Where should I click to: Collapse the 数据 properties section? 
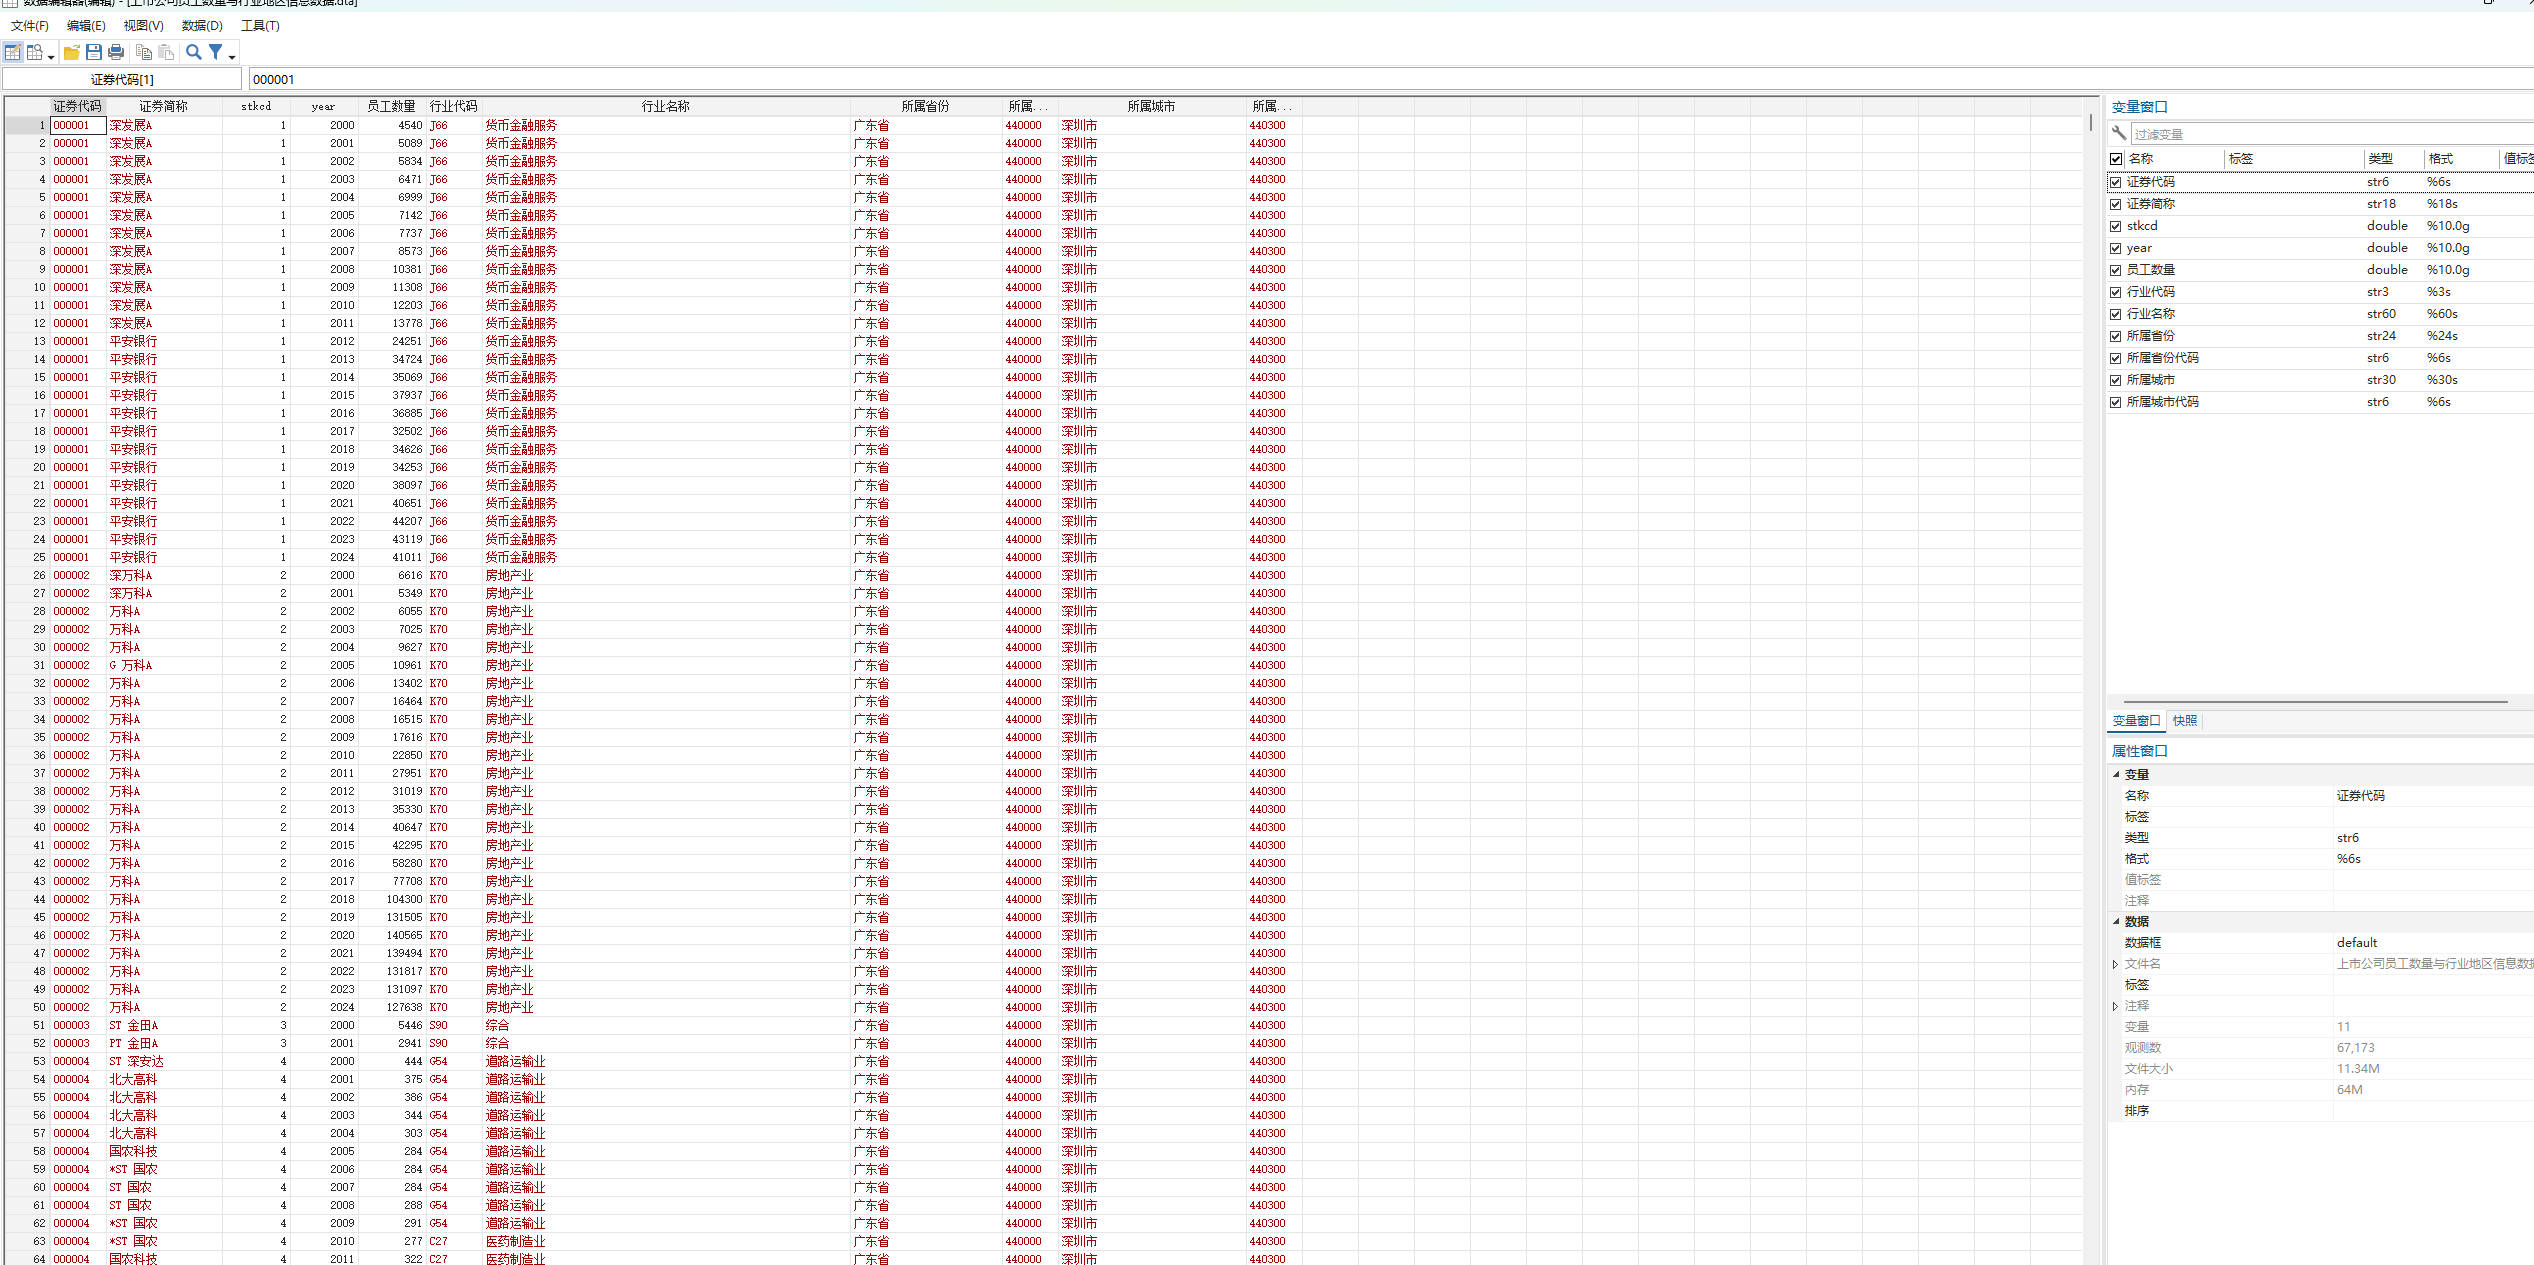point(2116,921)
